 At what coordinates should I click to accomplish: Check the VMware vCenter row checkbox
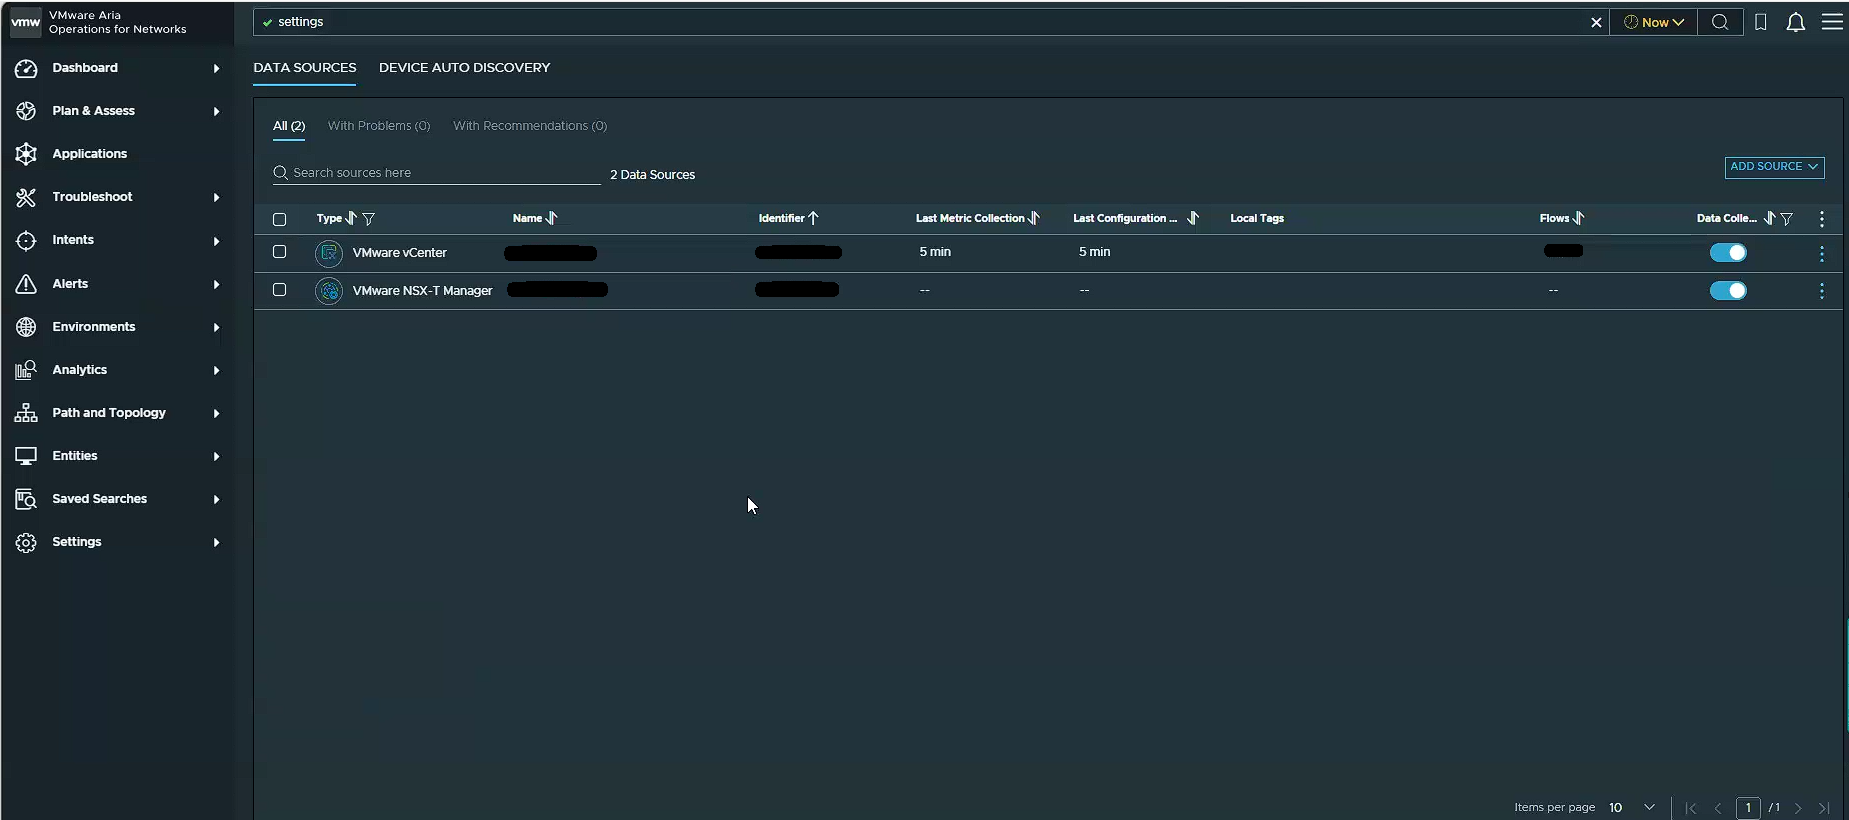tap(280, 252)
